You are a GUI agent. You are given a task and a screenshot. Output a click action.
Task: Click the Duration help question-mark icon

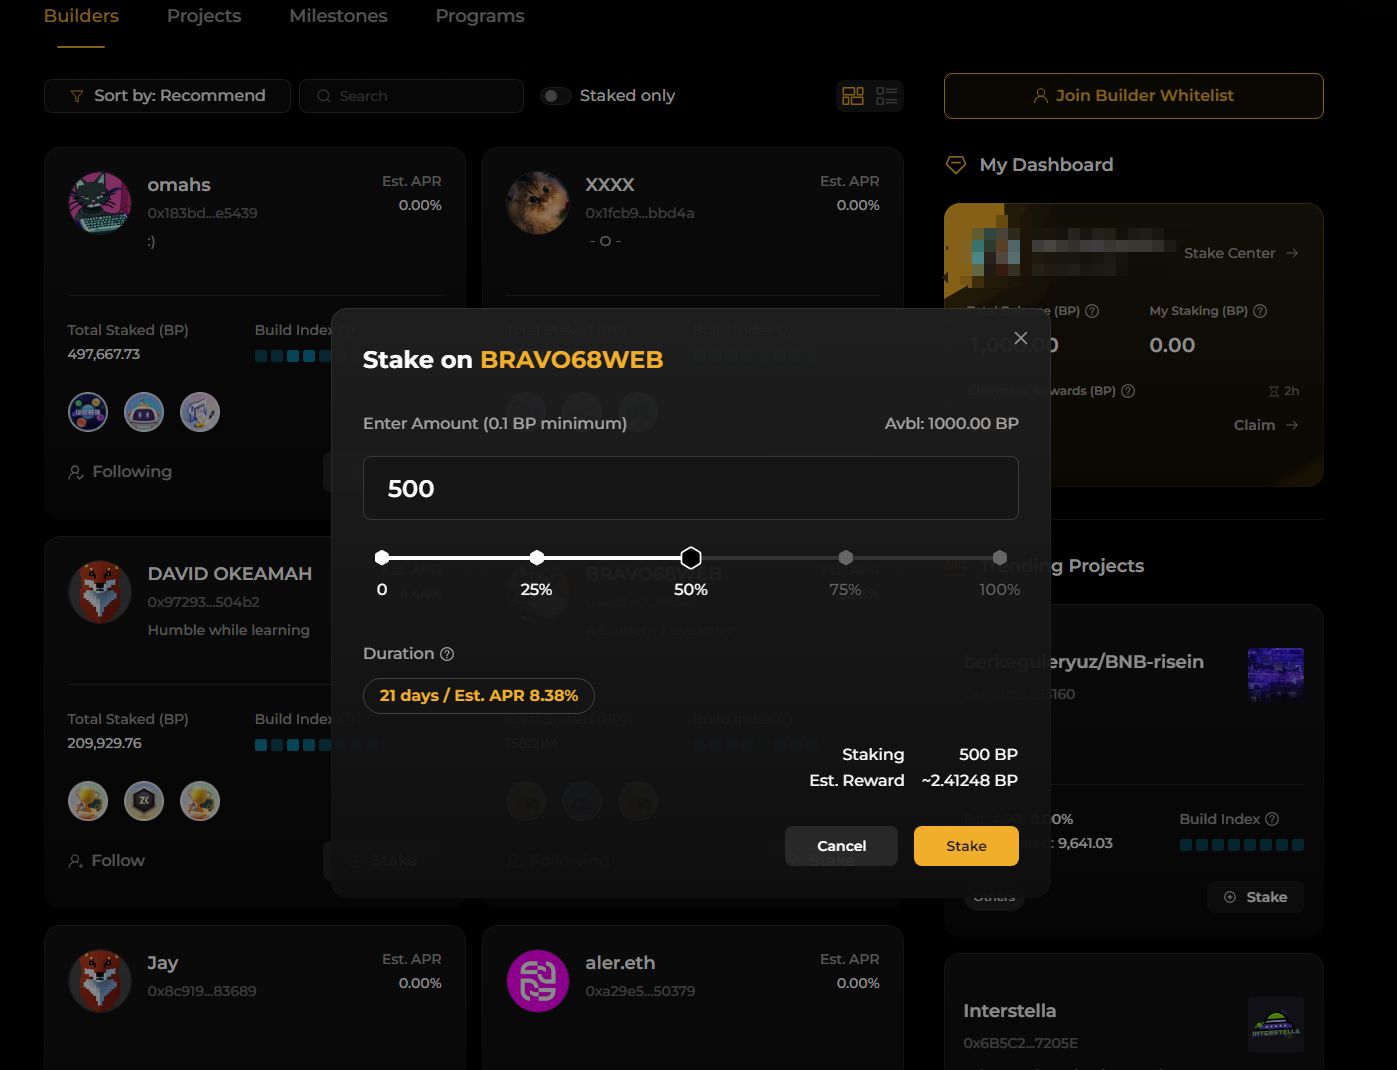(447, 654)
